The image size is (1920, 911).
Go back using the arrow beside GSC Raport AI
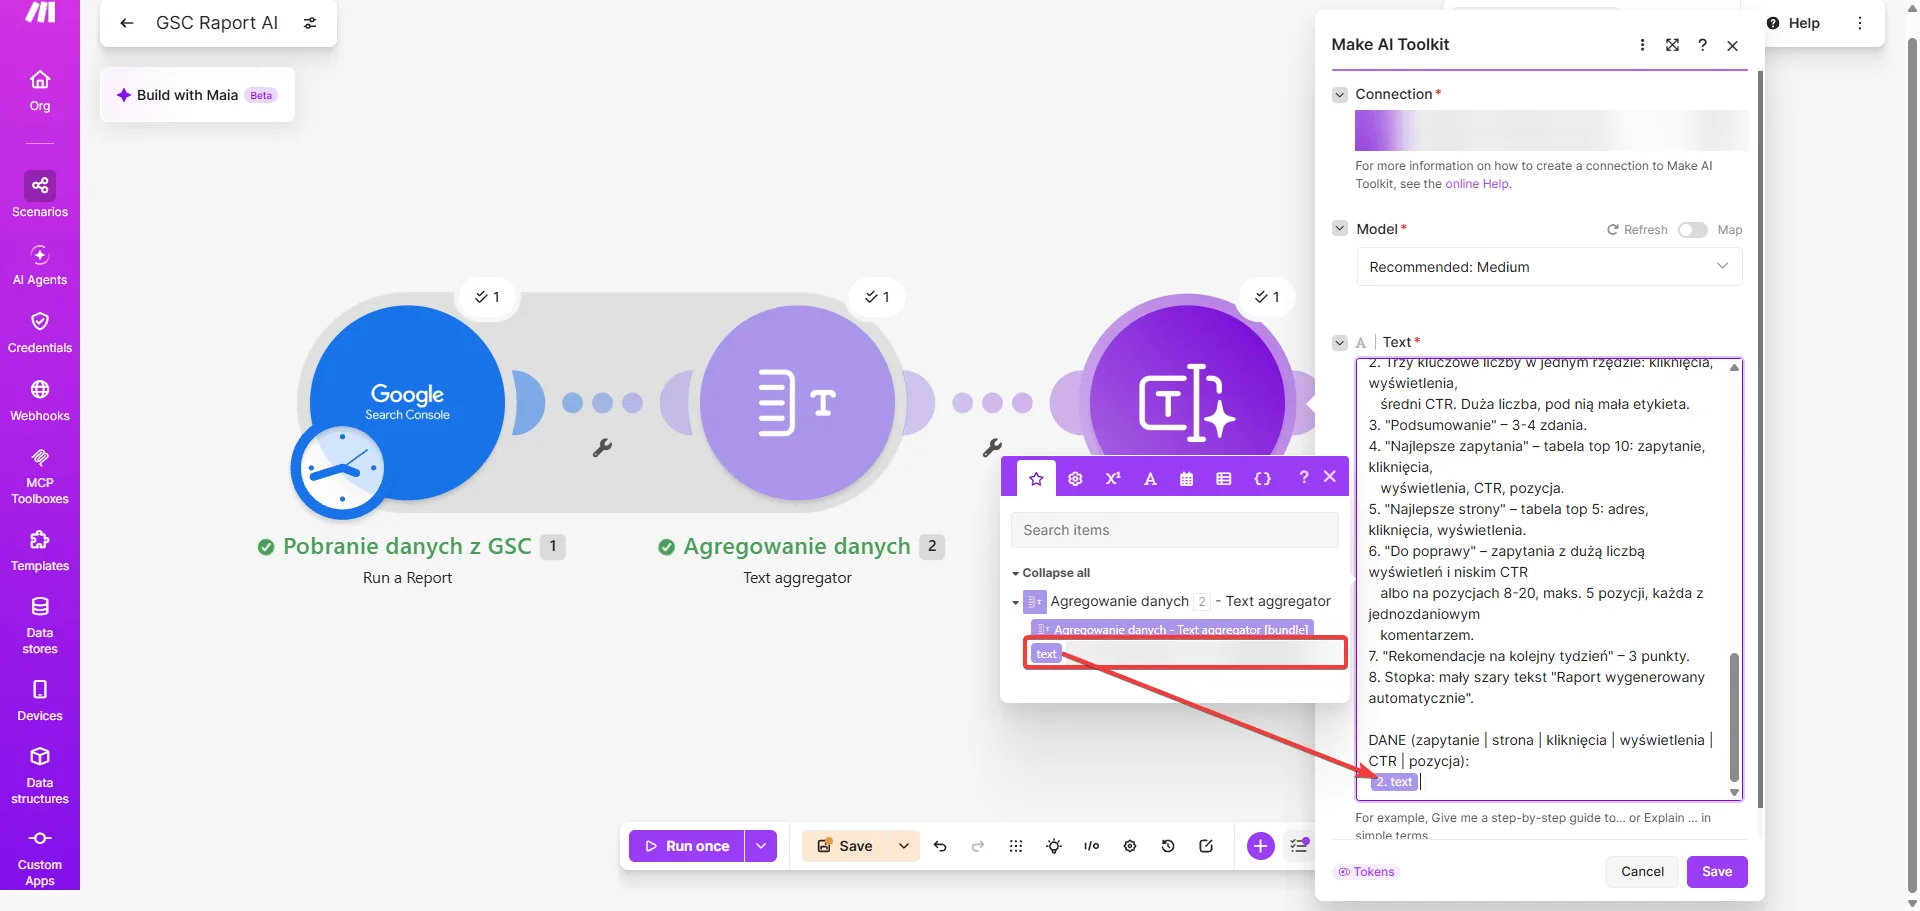tap(127, 23)
